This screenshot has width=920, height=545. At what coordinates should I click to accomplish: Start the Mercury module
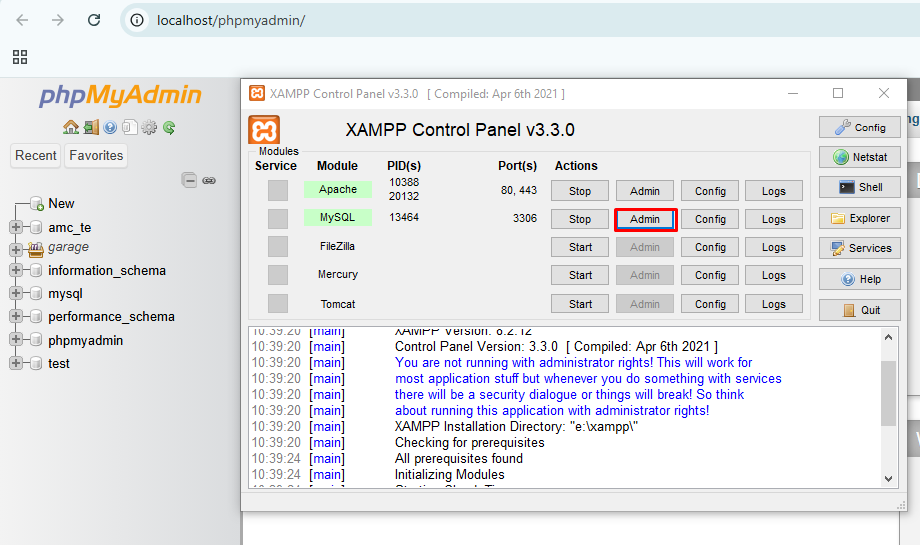tap(580, 275)
